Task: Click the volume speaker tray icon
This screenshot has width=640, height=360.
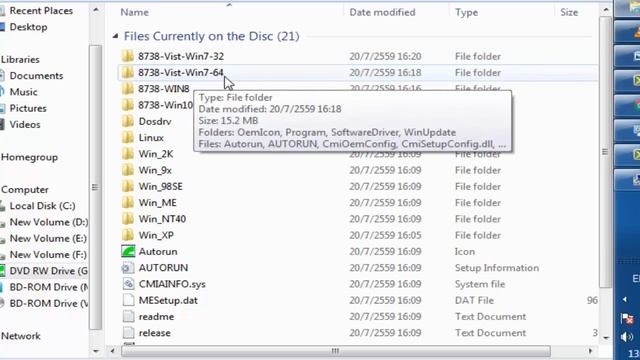Action: point(627,337)
